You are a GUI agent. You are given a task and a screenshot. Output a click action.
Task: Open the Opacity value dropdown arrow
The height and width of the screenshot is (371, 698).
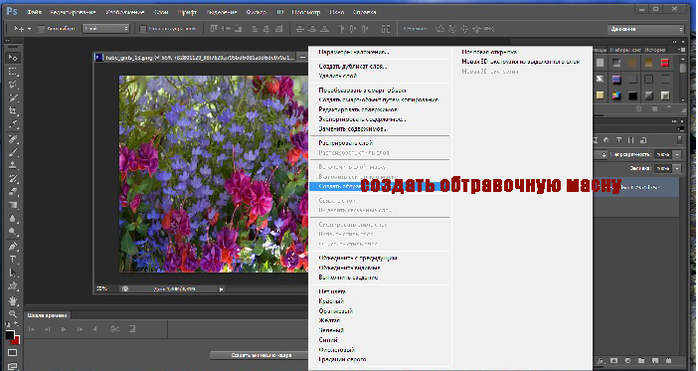(x=677, y=155)
